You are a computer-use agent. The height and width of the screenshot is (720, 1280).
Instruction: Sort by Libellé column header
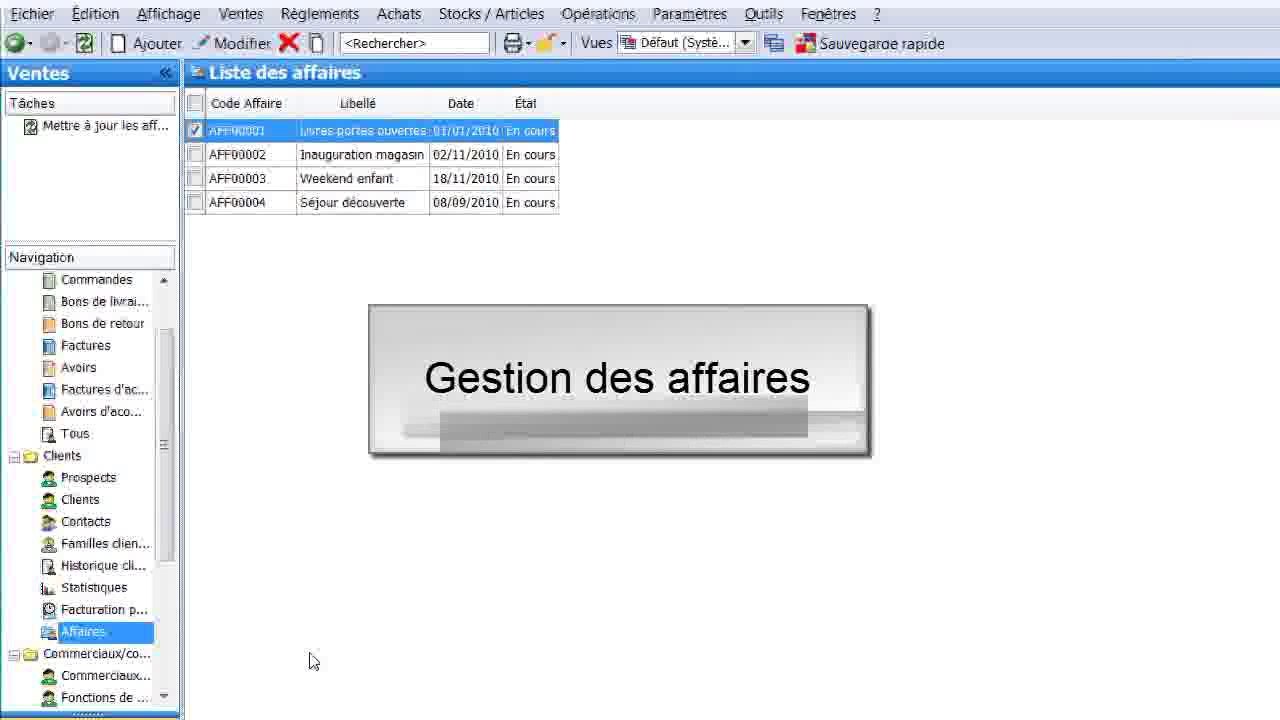(358, 103)
